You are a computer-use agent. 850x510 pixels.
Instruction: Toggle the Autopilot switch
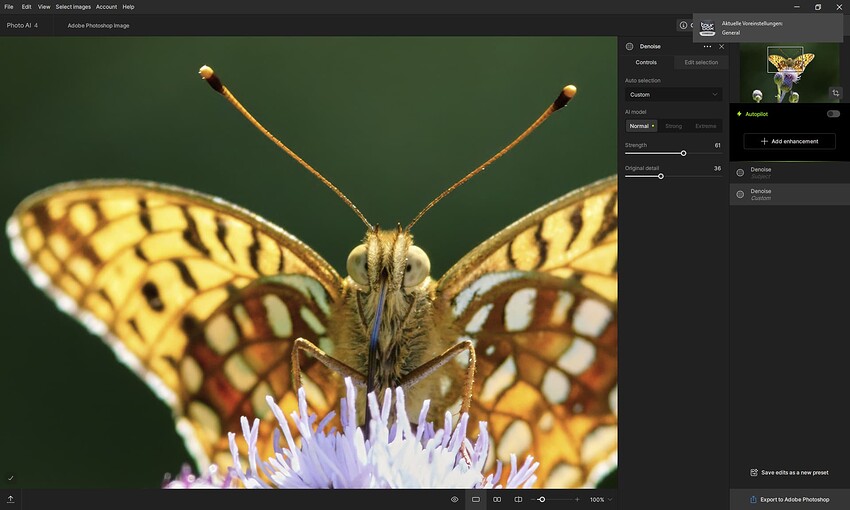832,114
